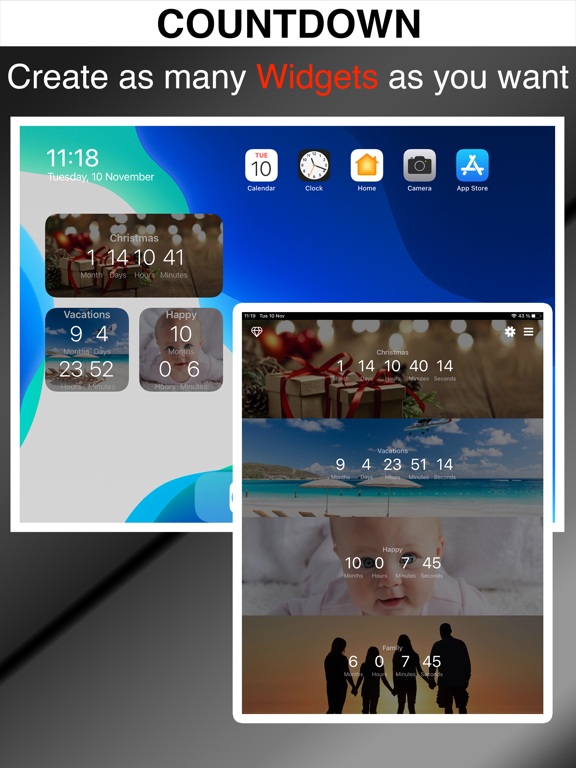The height and width of the screenshot is (768, 576).
Task: Open the hamburger menu icon
Action: (528, 332)
